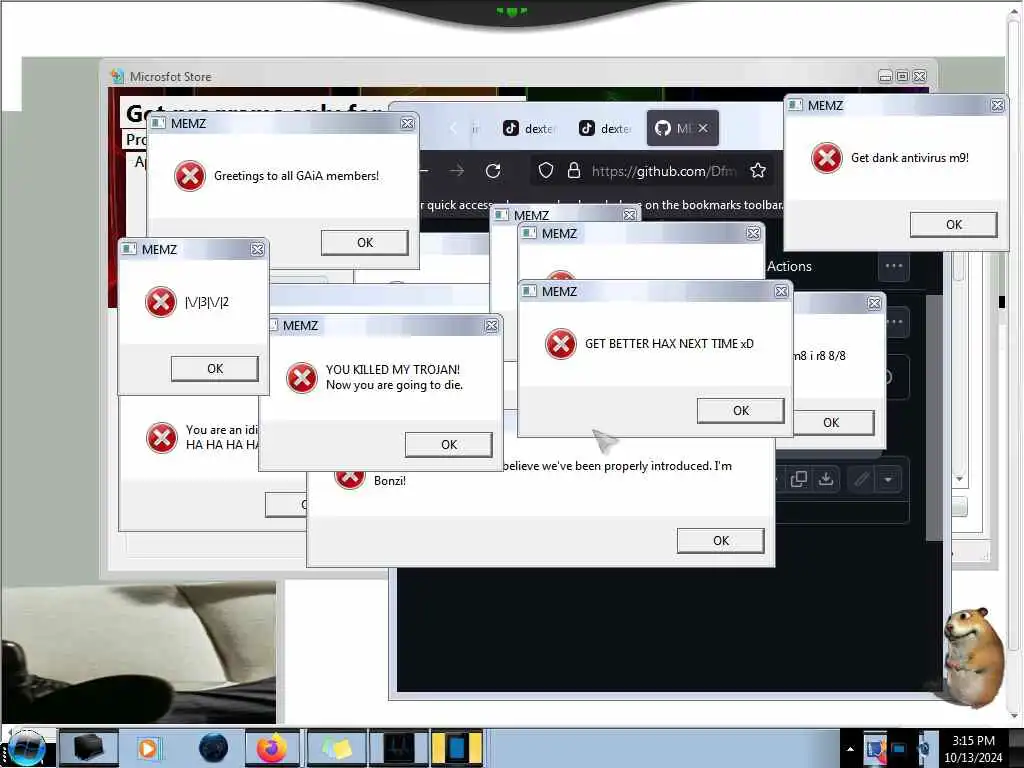Edit file with the pencil icon
Viewport: 1024px width, 768px height.
point(861,480)
